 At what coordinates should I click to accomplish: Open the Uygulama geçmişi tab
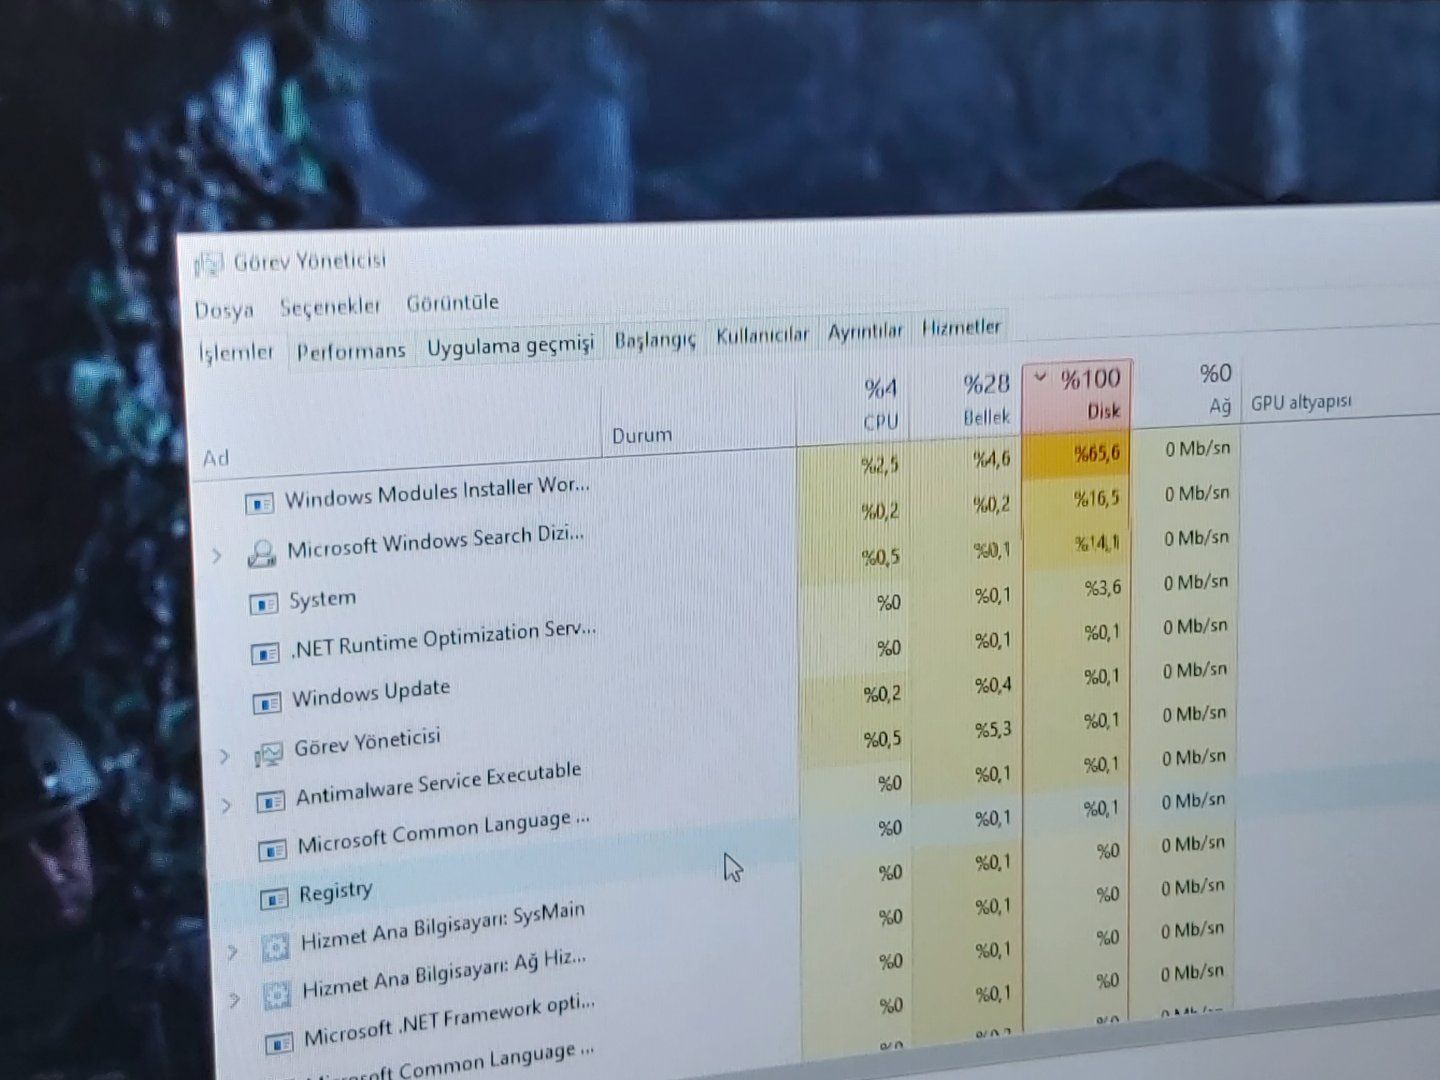510,345
